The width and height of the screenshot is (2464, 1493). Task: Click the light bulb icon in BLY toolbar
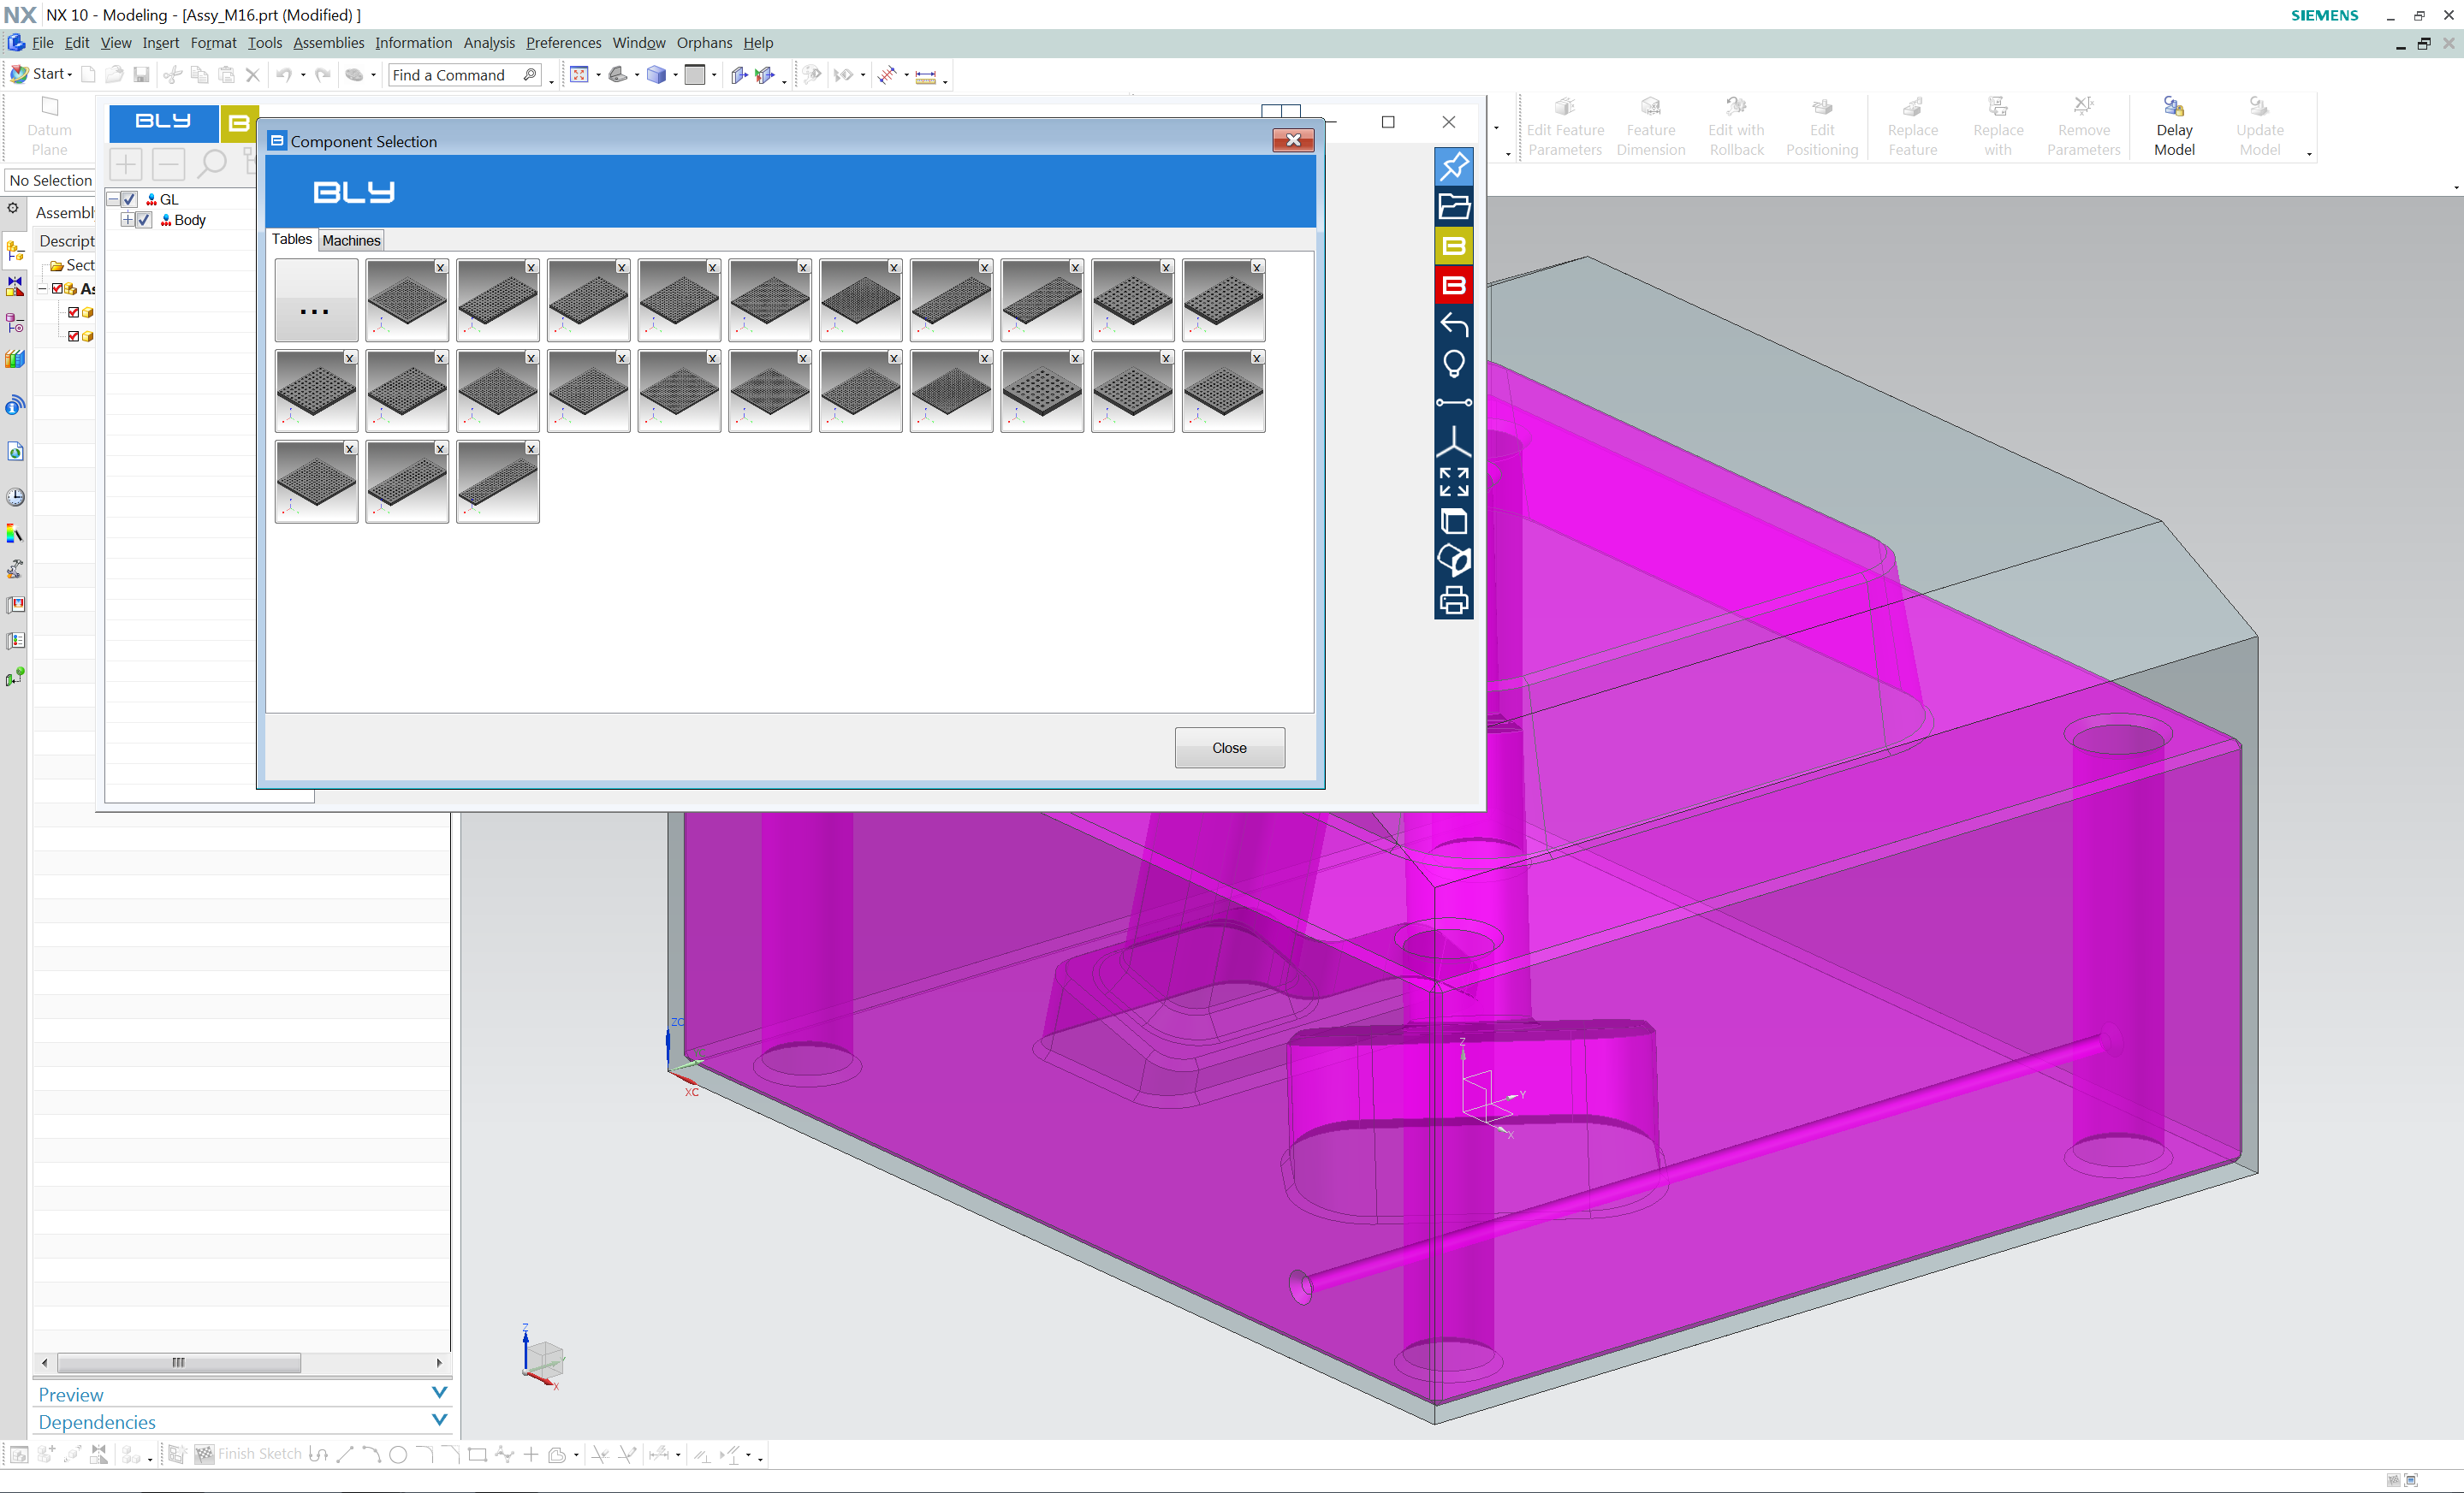coord(1453,364)
